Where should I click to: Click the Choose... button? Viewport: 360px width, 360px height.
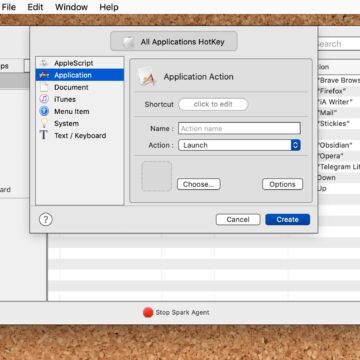(x=199, y=184)
